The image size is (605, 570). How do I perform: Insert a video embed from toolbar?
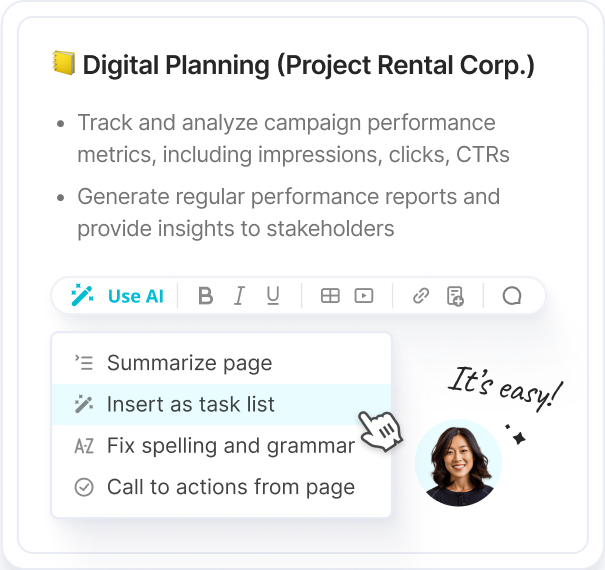click(364, 296)
